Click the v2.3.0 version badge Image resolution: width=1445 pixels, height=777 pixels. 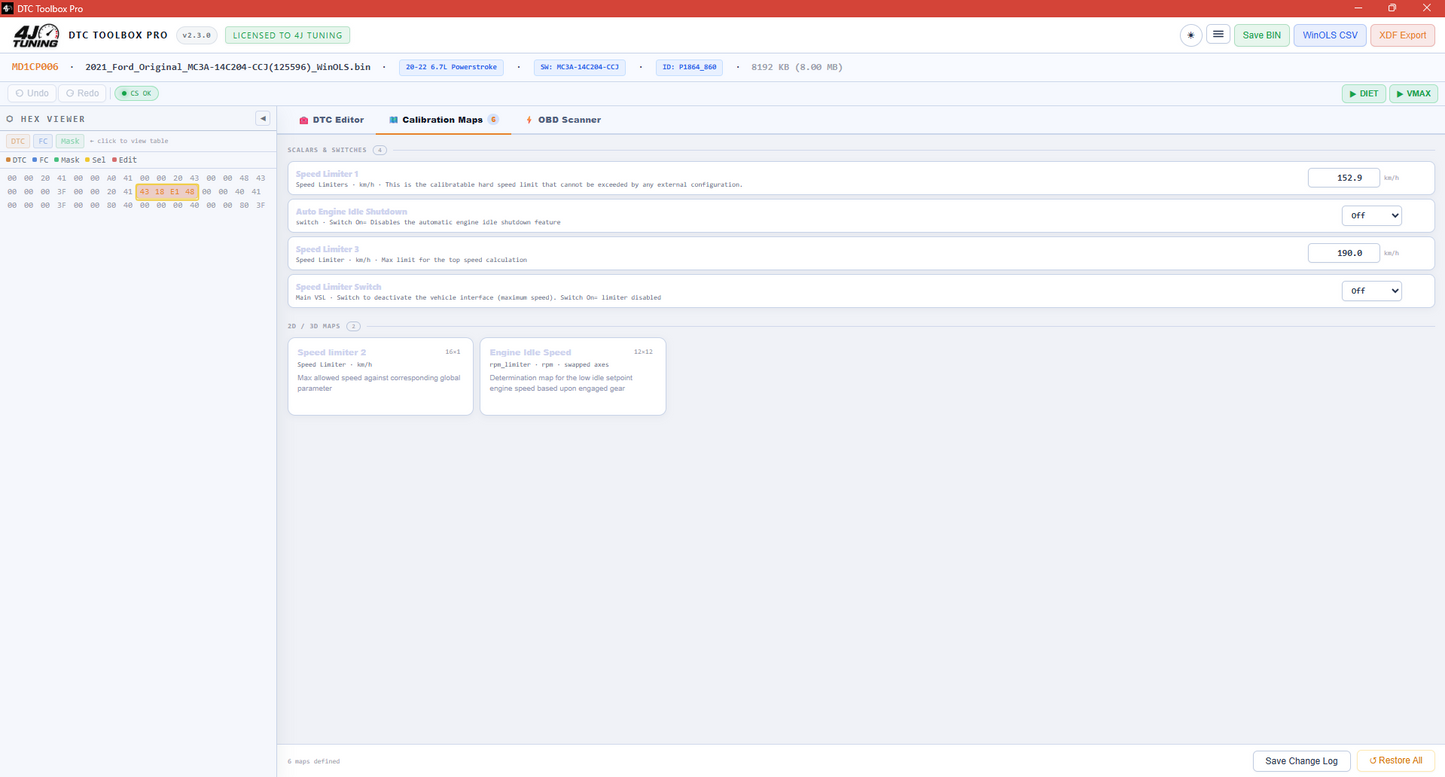(x=196, y=35)
